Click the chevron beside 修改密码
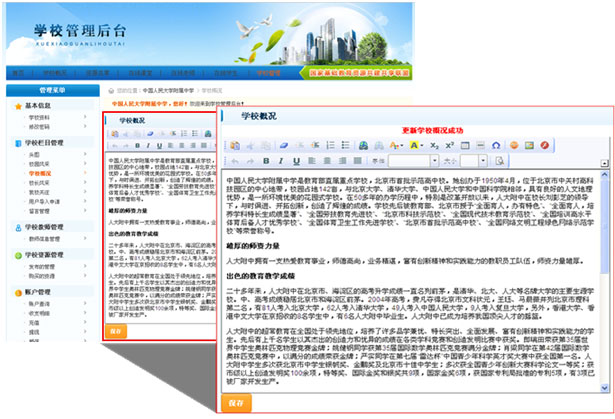The image size is (615, 419). coord(85,126)
